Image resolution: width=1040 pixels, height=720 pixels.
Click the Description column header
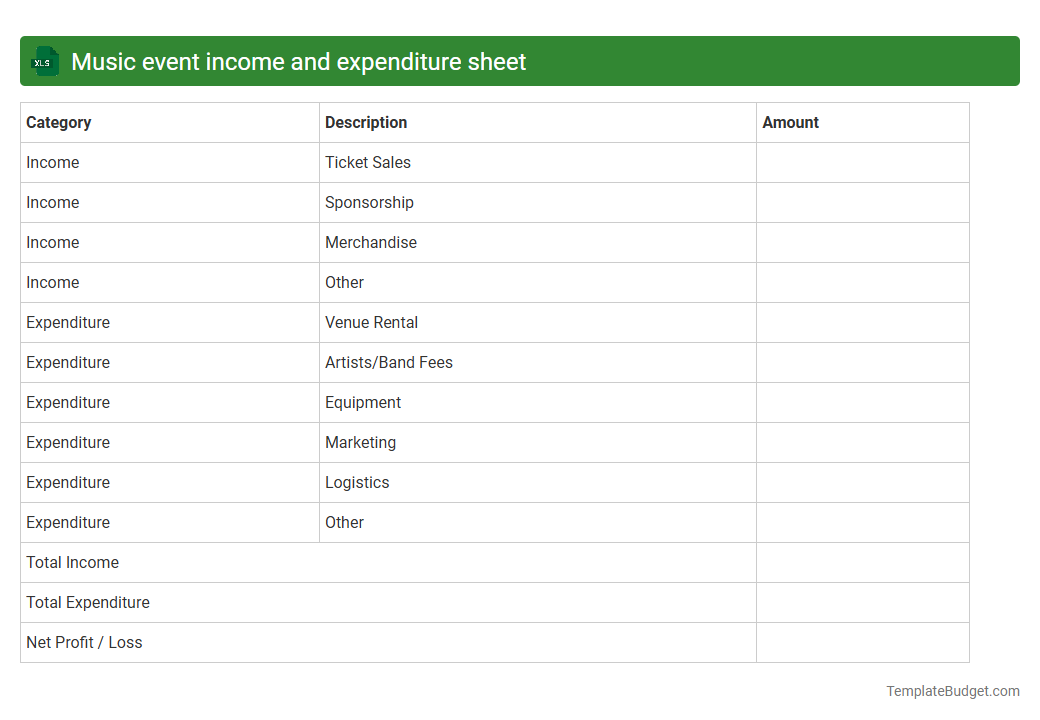(x=366, y=122)
